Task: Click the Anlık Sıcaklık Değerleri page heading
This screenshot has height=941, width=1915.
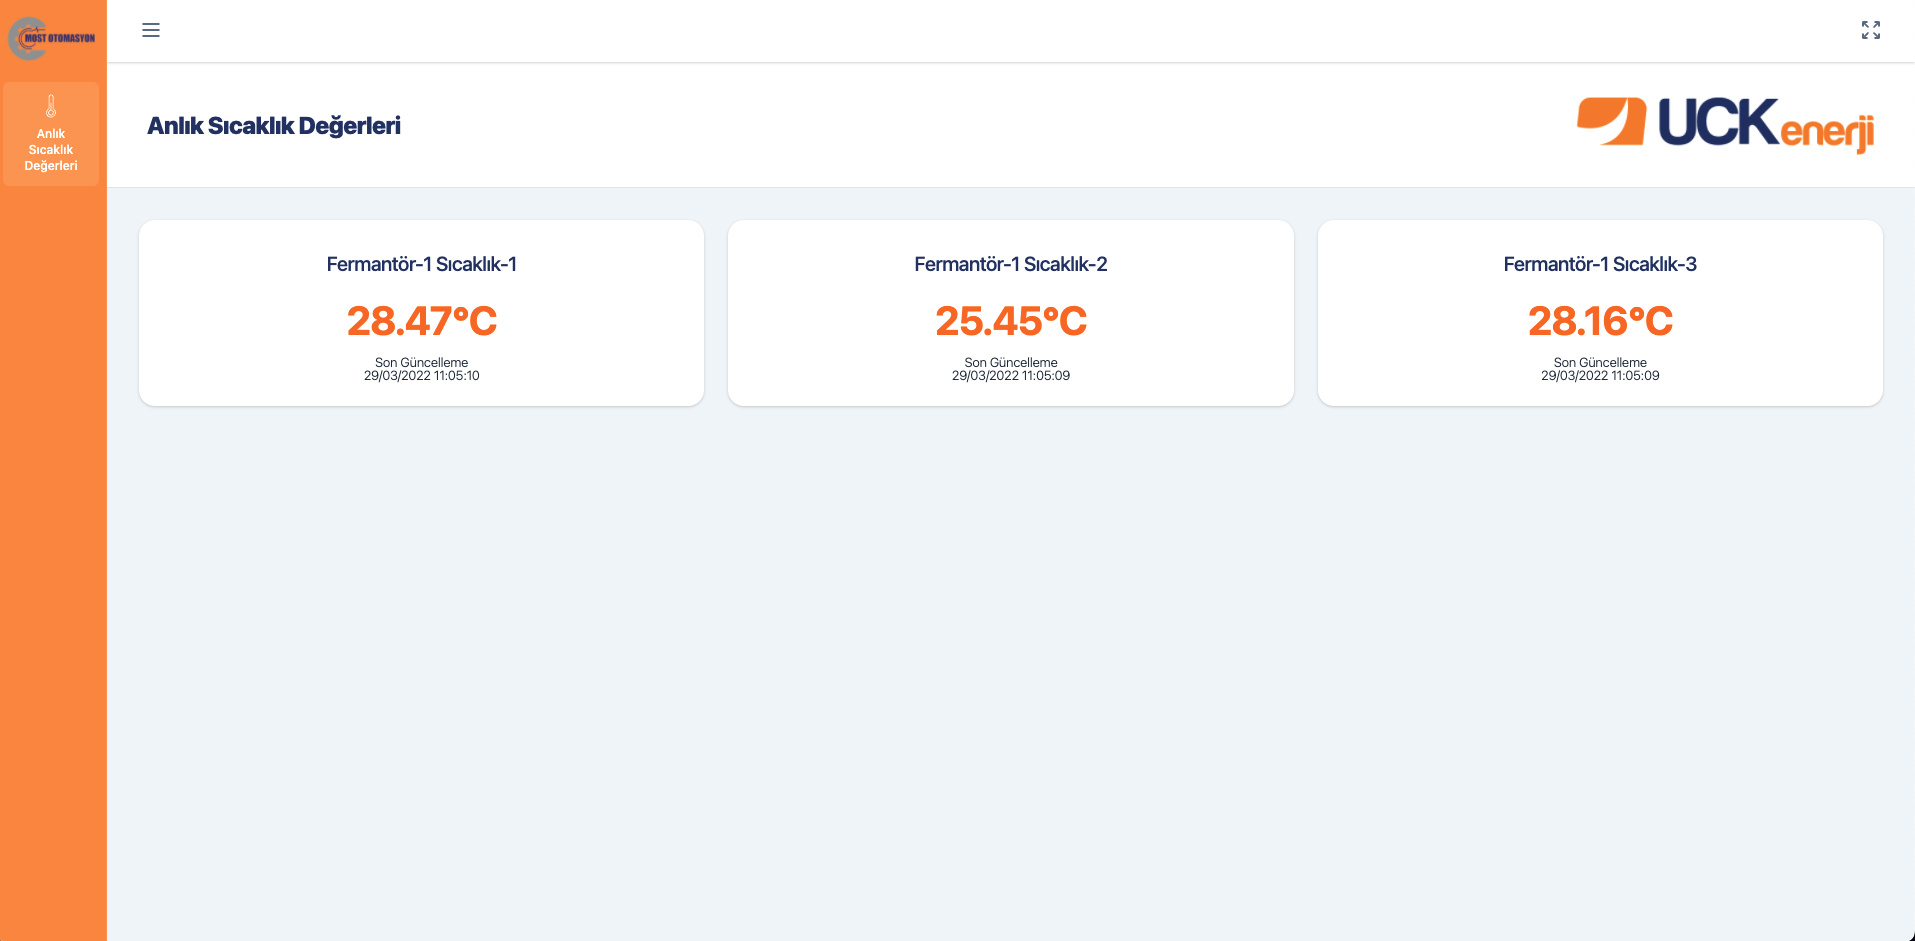Action: (273, 126)
